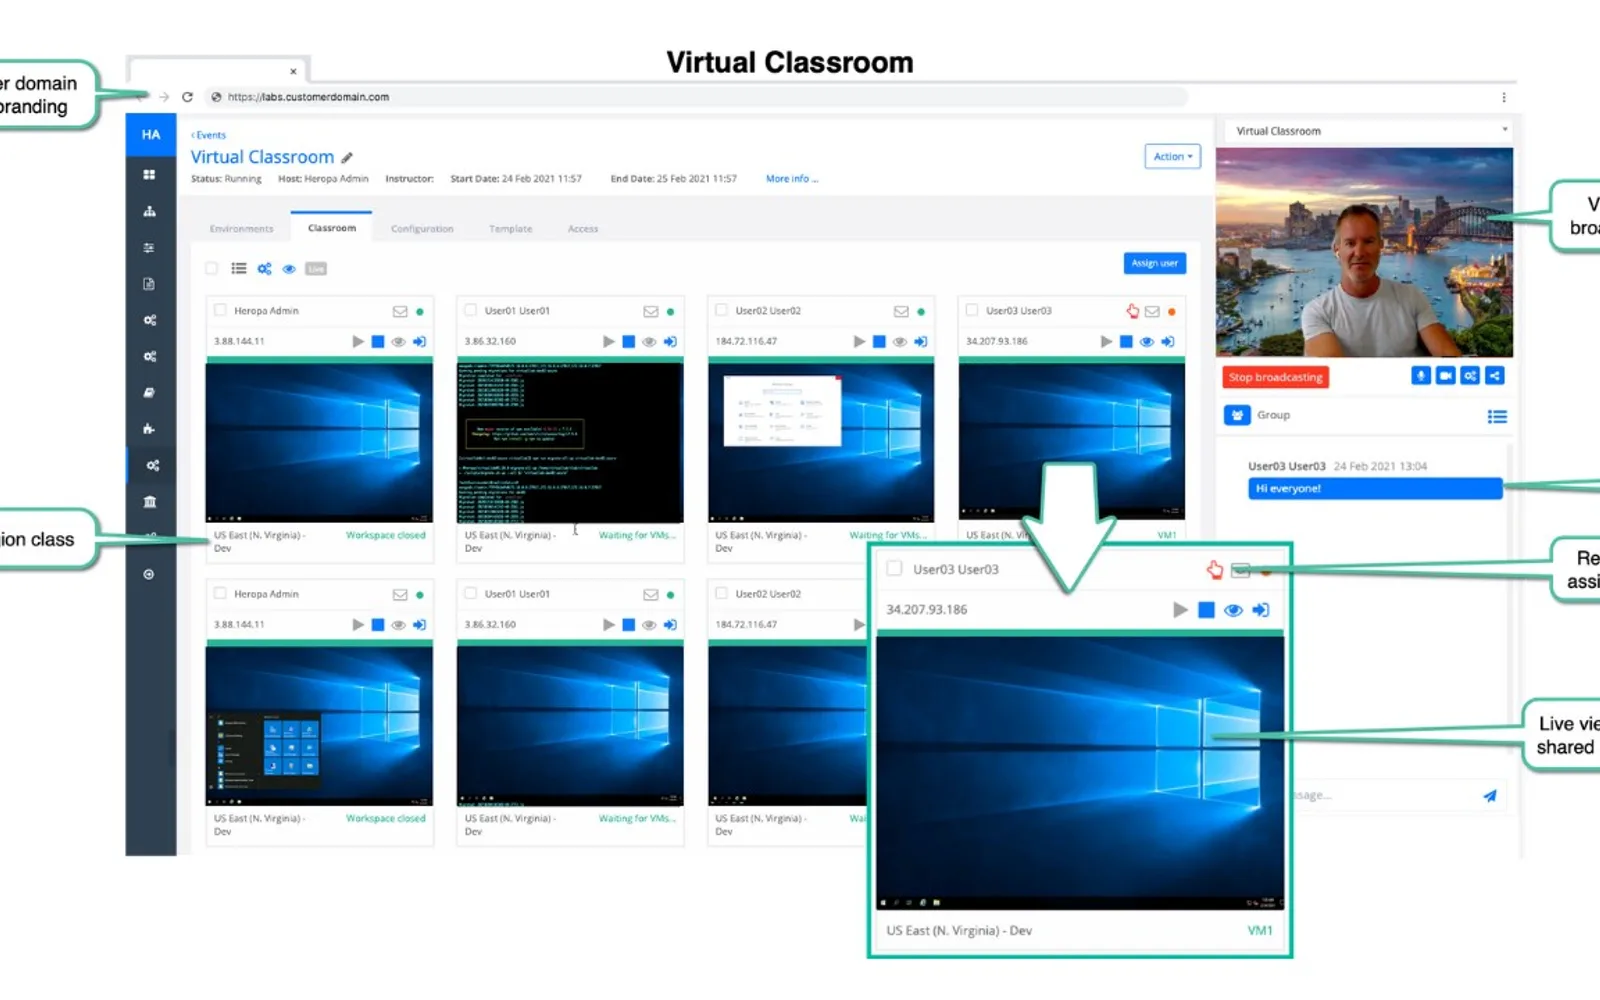Click the HA logo in the sidebar

(151, 134)
